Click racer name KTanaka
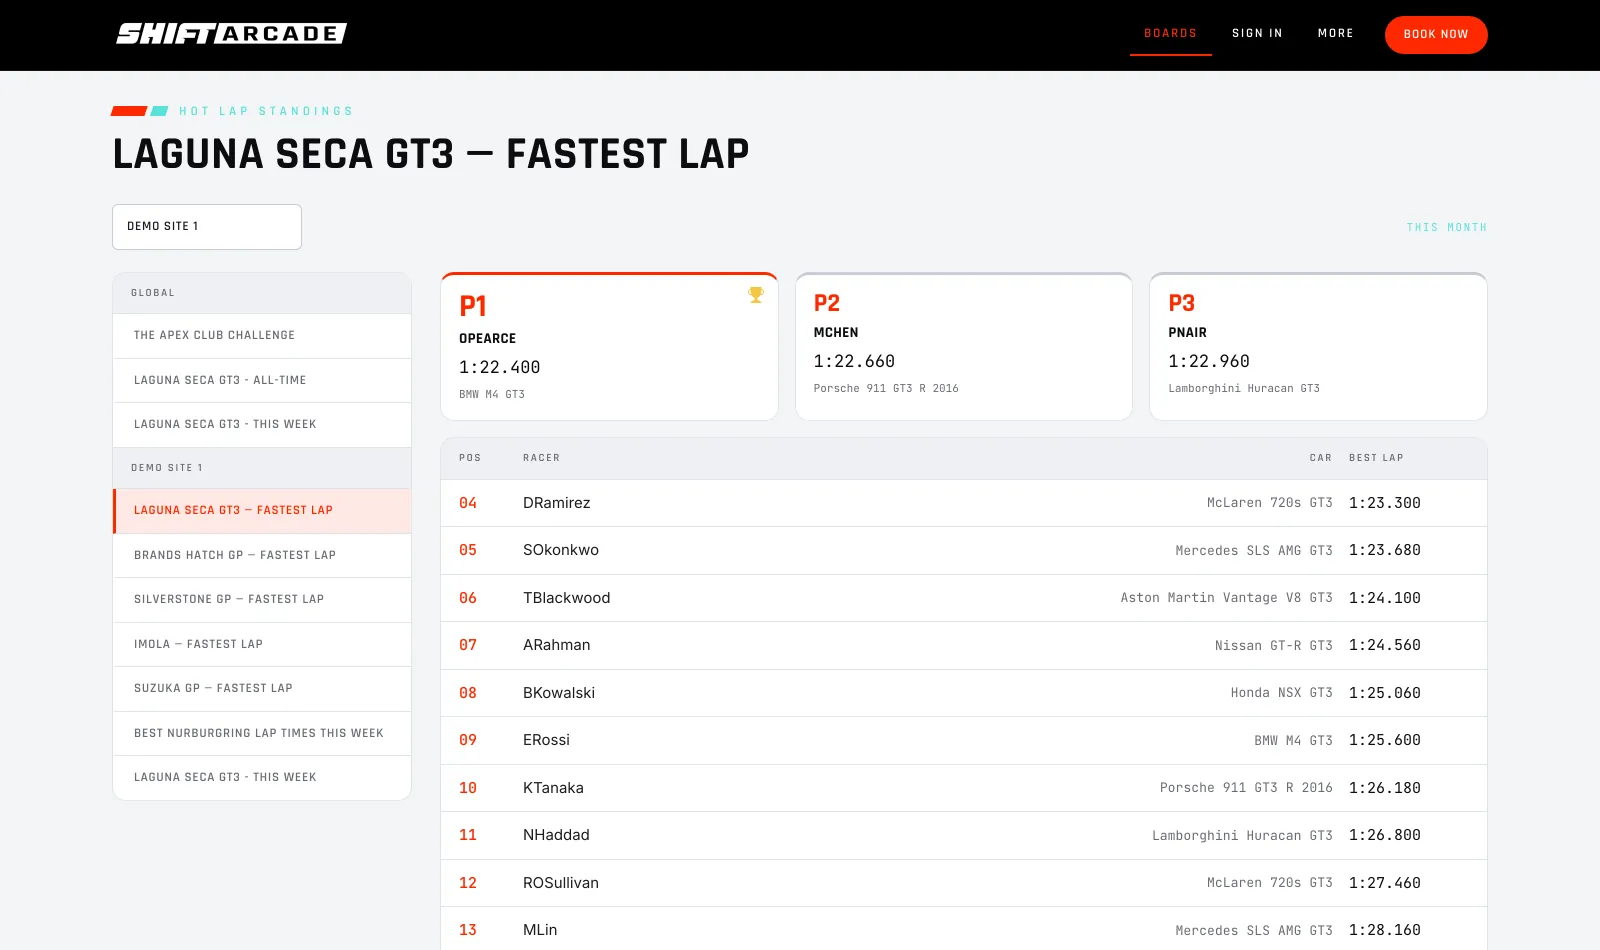This screenshot has height=950, width=1600. click(x=553, y=788)
